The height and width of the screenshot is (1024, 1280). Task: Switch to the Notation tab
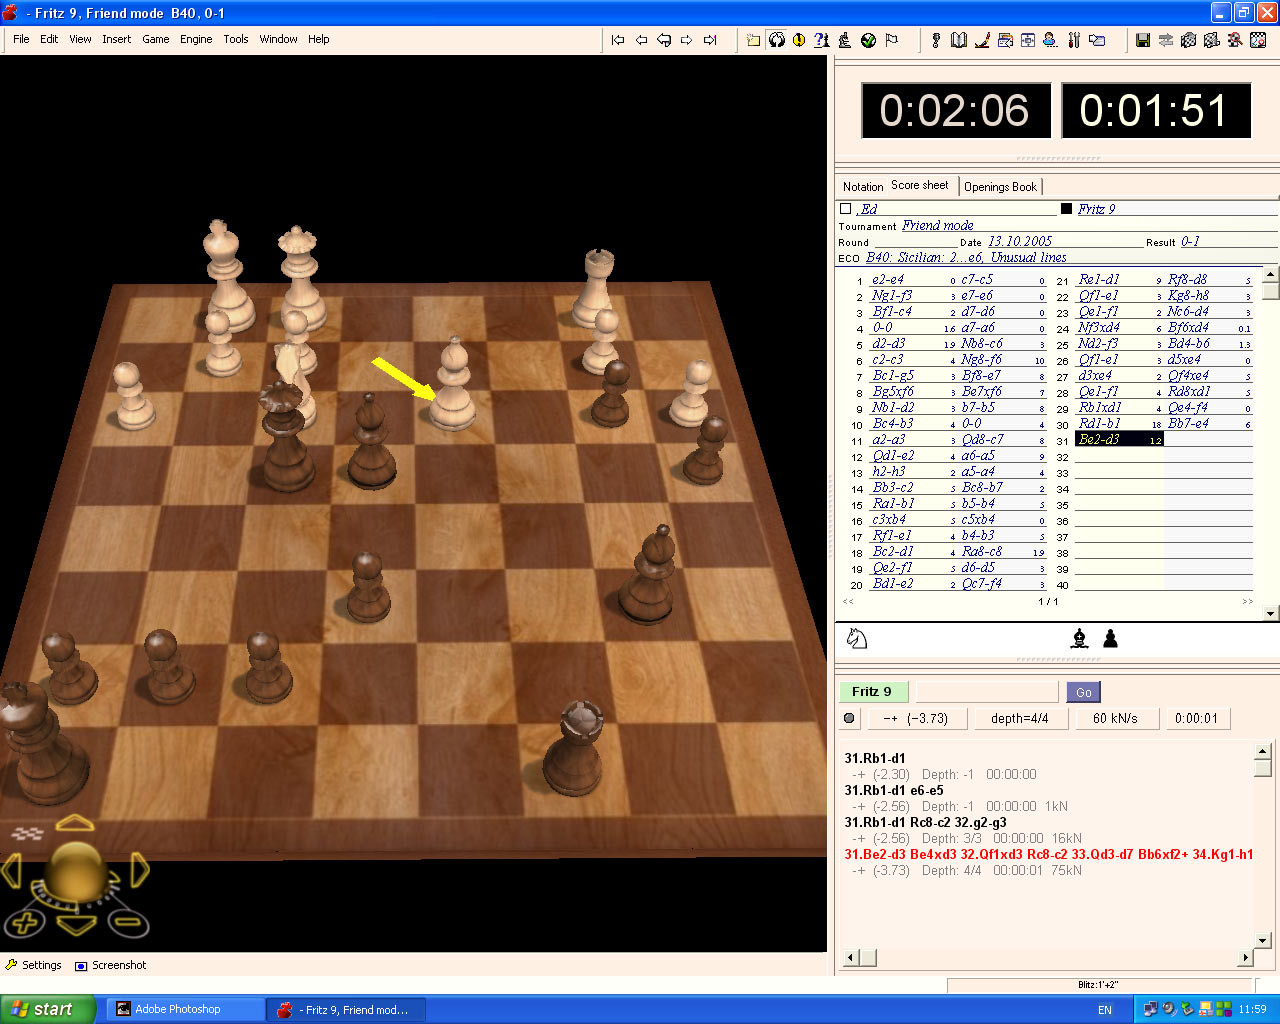click(x=862, y=187)
